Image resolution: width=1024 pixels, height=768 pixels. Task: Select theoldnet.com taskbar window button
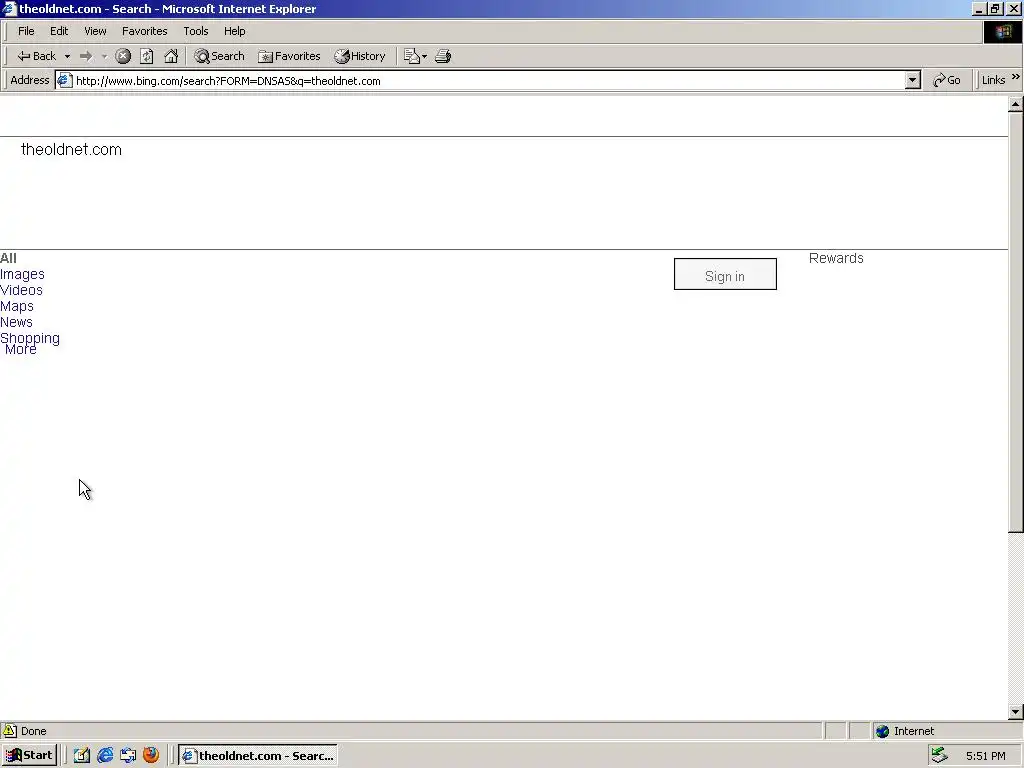click(x=258, y=756)
